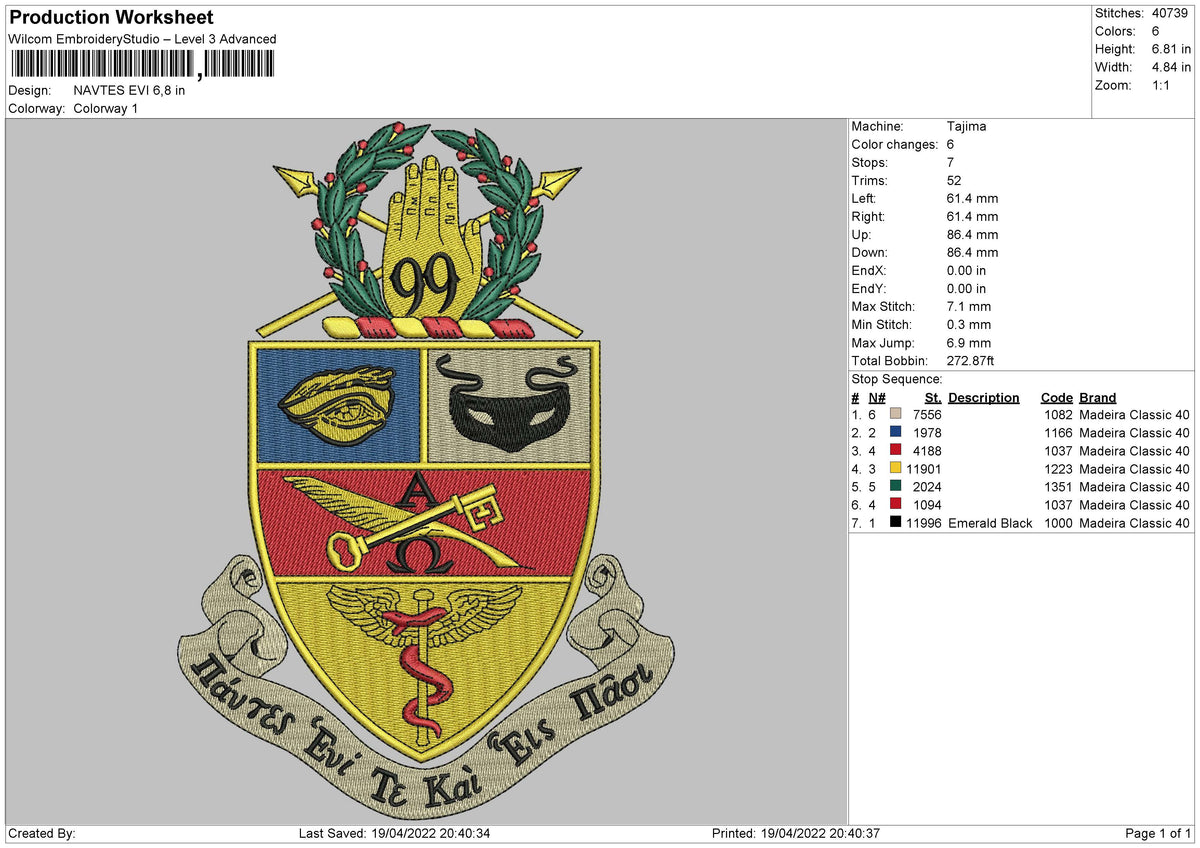1200x848 pixels.
Task: Click the Brand column header
Action: [1098, 397]
